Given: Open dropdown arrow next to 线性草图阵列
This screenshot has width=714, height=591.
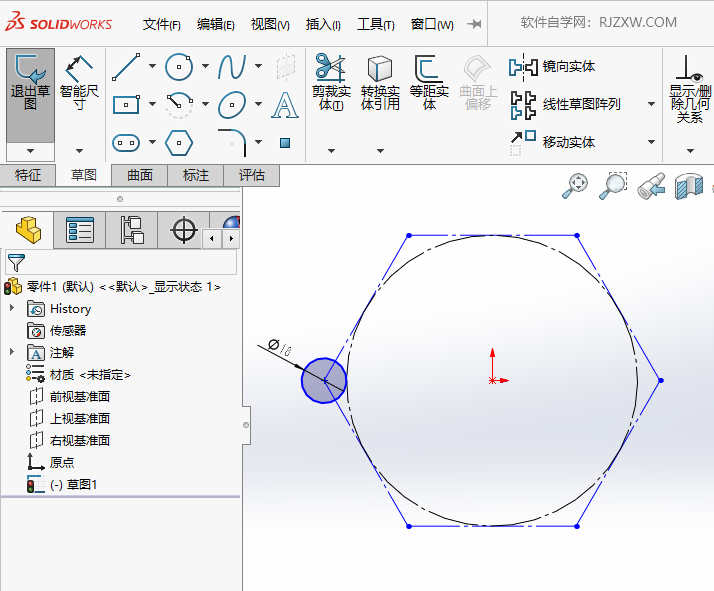Looking at the screenshot, I should click(651, 104).
